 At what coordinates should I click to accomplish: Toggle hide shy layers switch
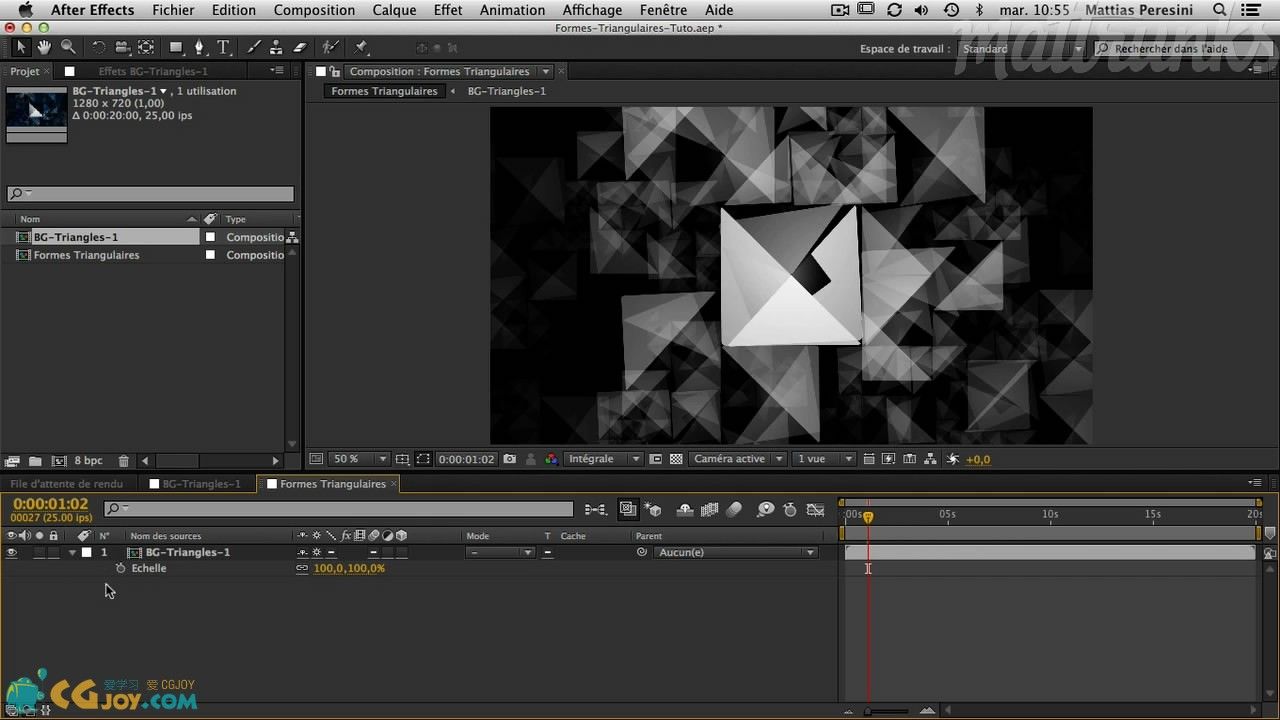pos(685,510)
